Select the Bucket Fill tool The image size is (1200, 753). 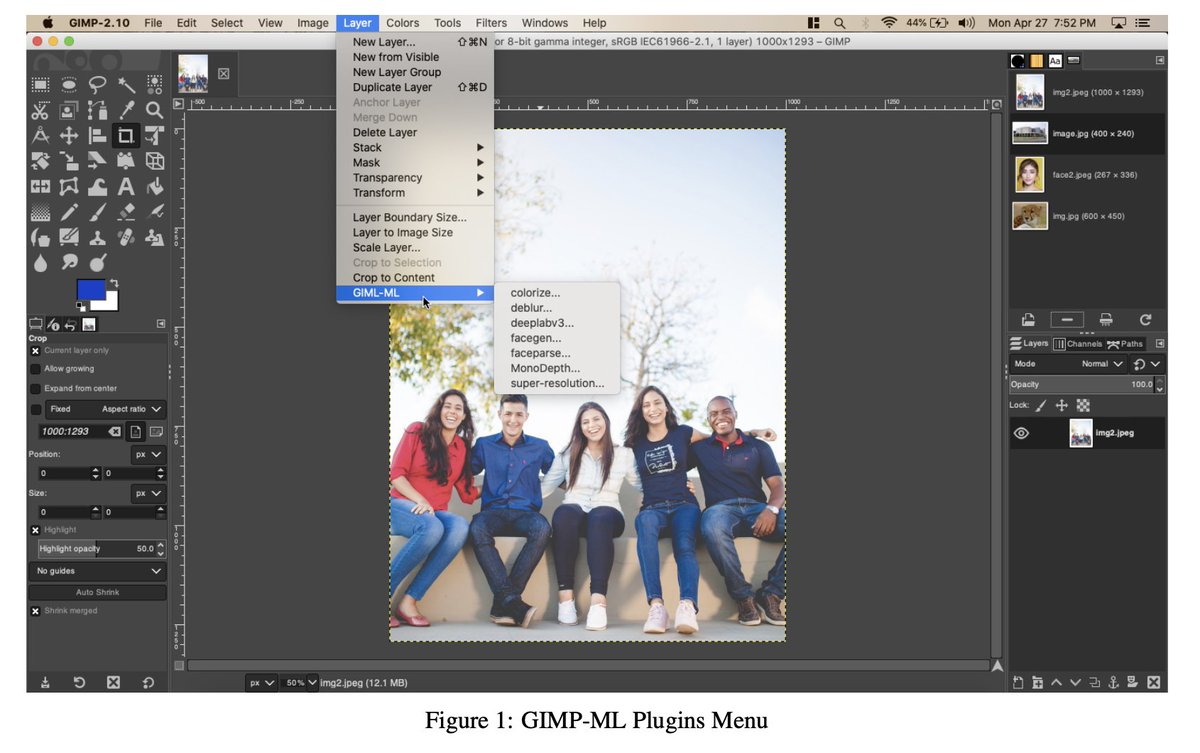(154, 186)
